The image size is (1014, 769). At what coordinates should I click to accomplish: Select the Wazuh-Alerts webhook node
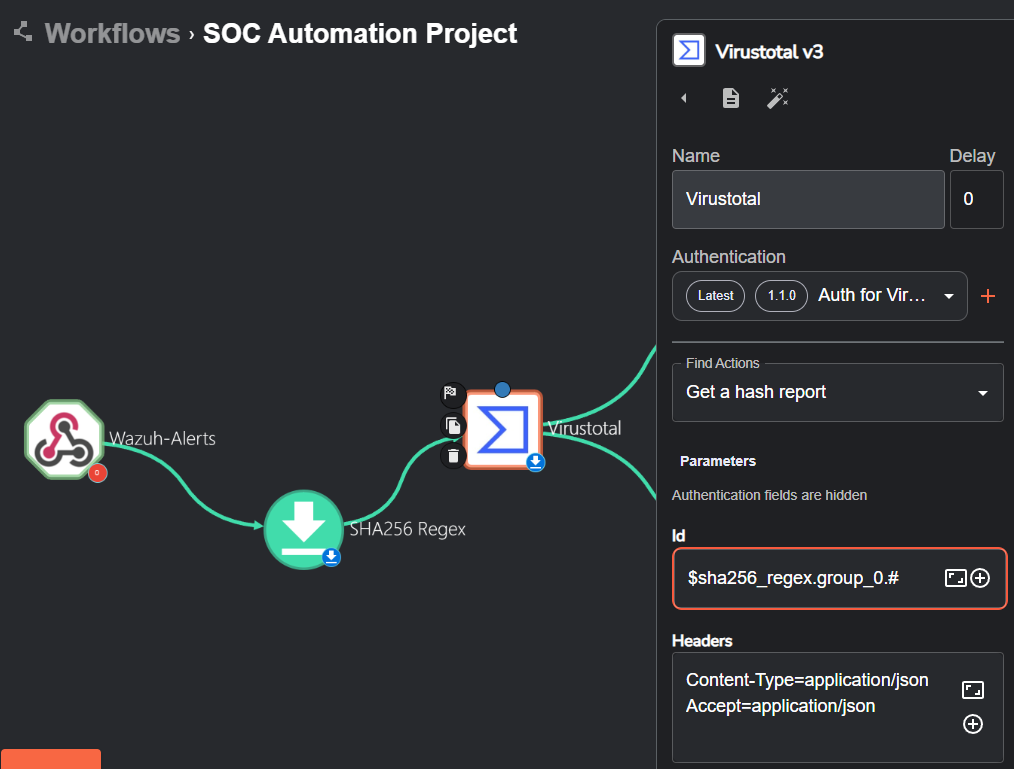pos(63,440)
